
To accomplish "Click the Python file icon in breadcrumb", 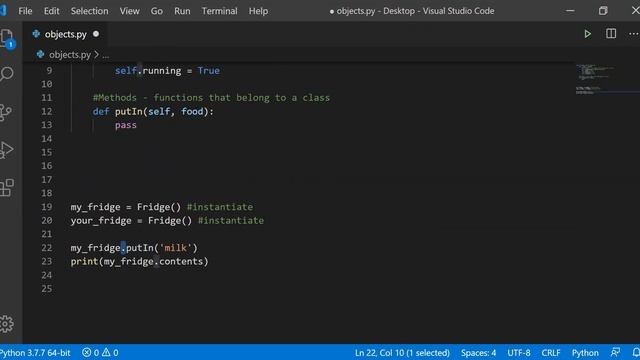I will pyautogui.click(x=40, y=54).
